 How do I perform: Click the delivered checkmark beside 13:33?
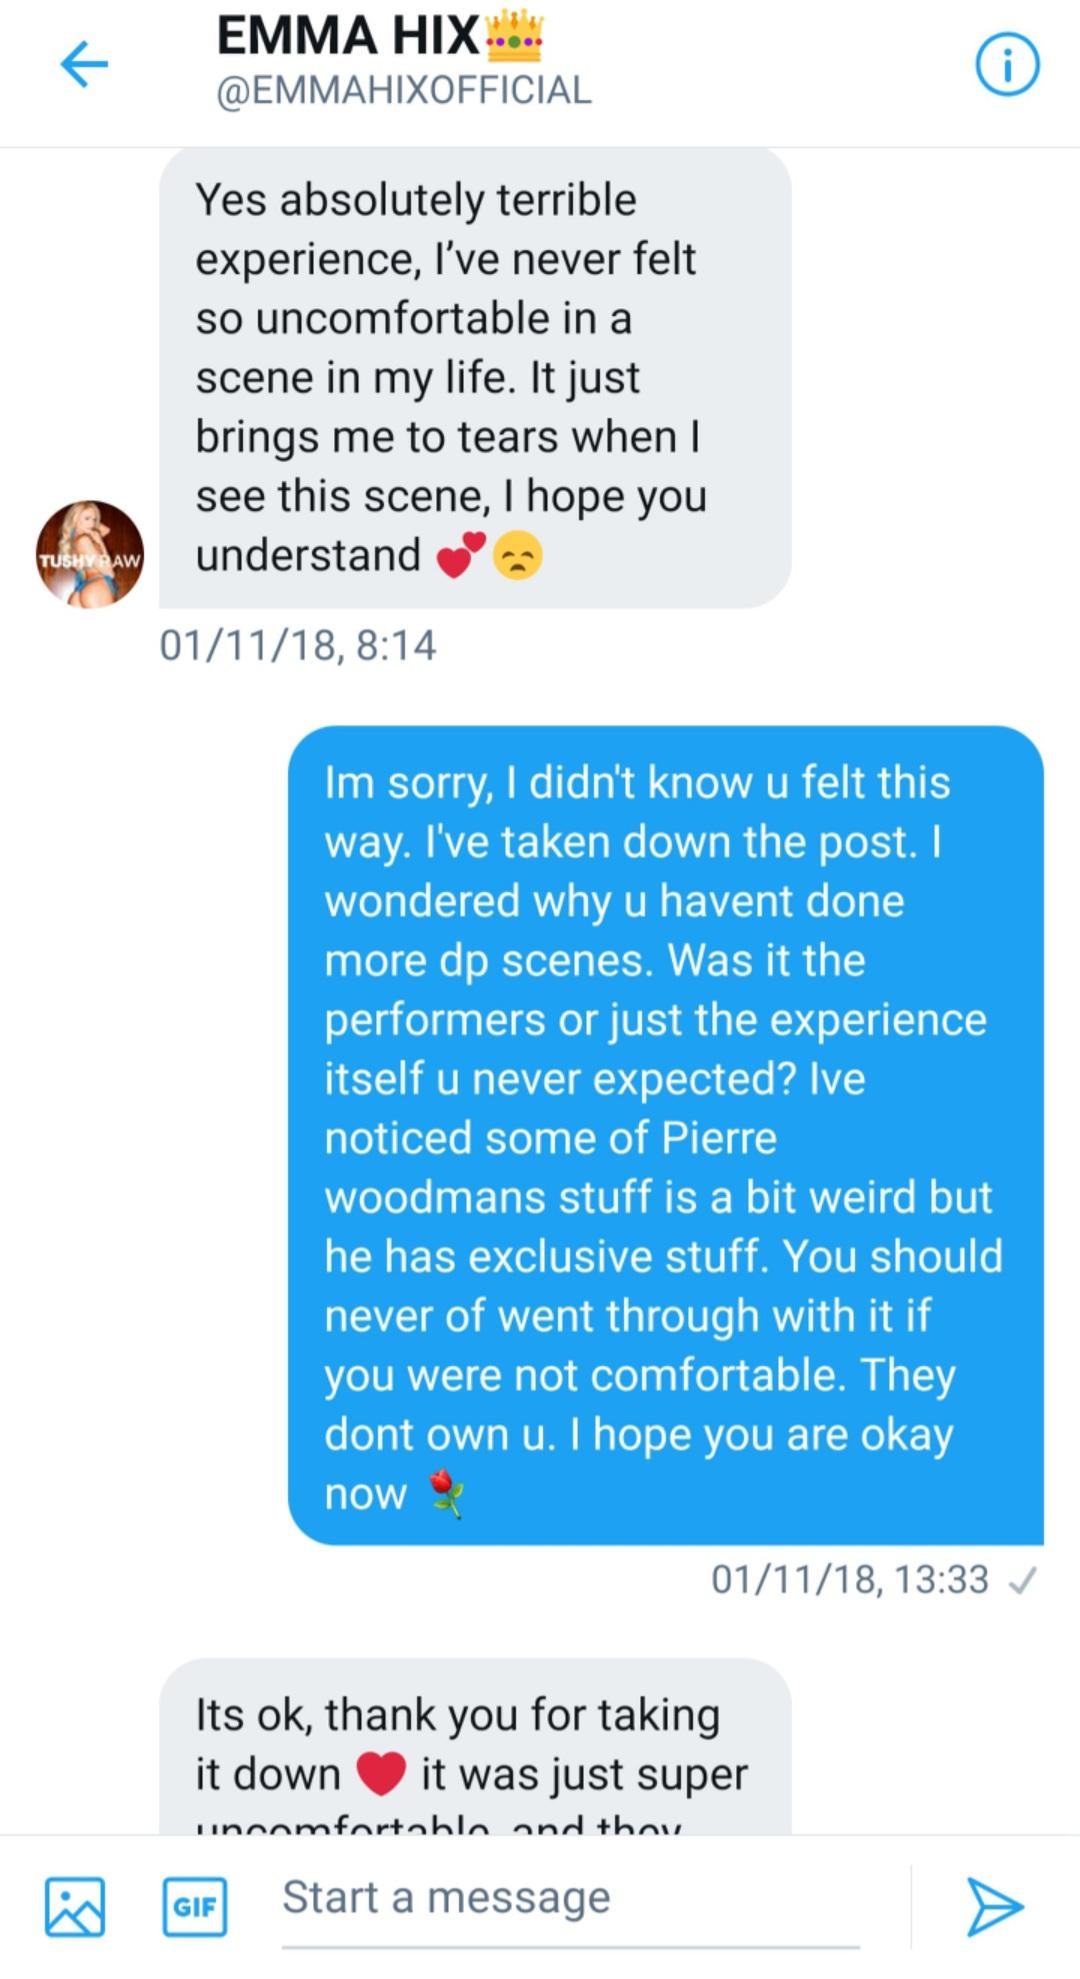(1022, 1581)
